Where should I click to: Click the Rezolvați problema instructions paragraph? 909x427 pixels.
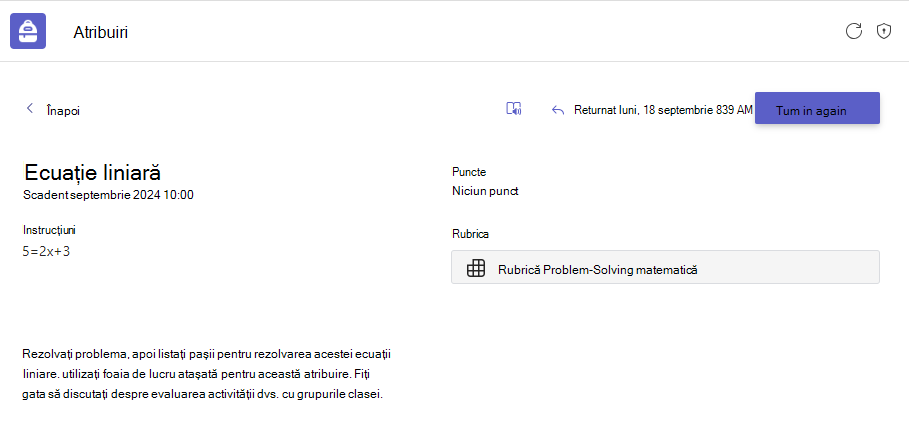(210, 374)
